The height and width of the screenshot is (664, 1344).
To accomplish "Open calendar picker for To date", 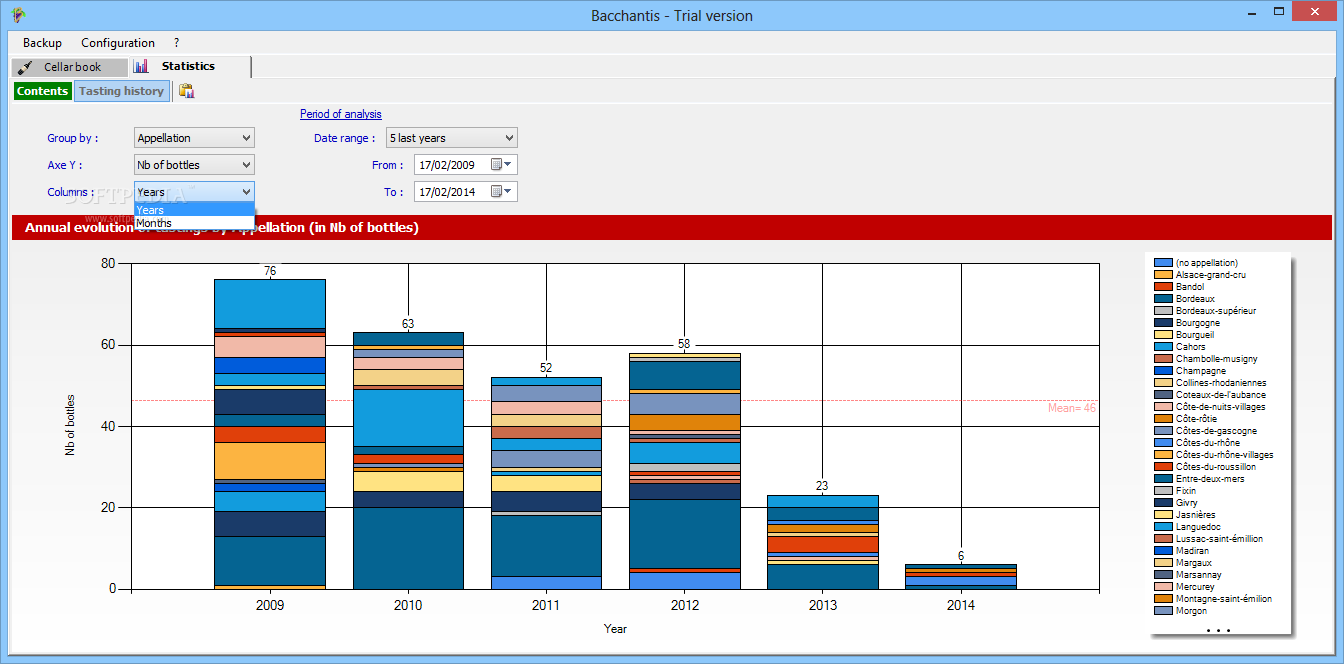I will click(x=501, y=192).
